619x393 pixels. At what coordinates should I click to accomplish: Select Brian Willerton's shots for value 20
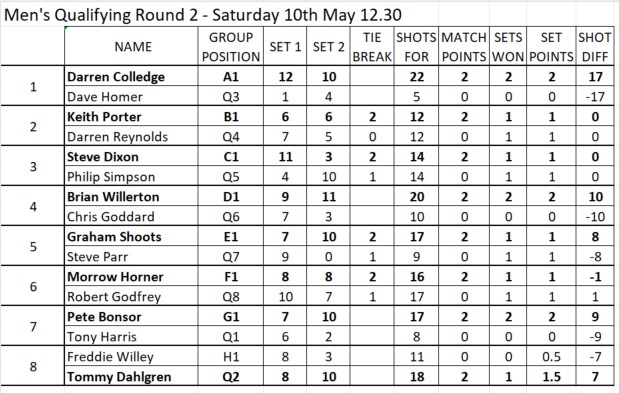(x=416, y=196)
